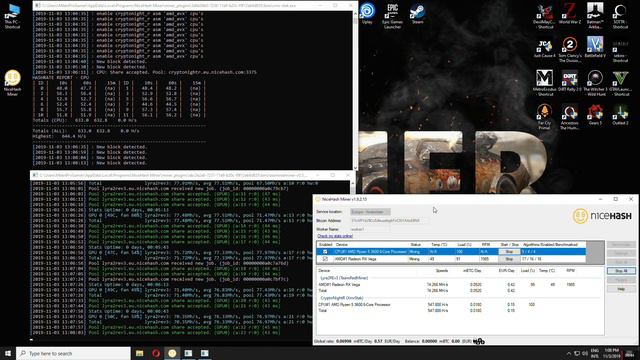640x360 pixels.
Task: Select the Devil May Cry shortcut icon
Action: (x=545, y=16)
